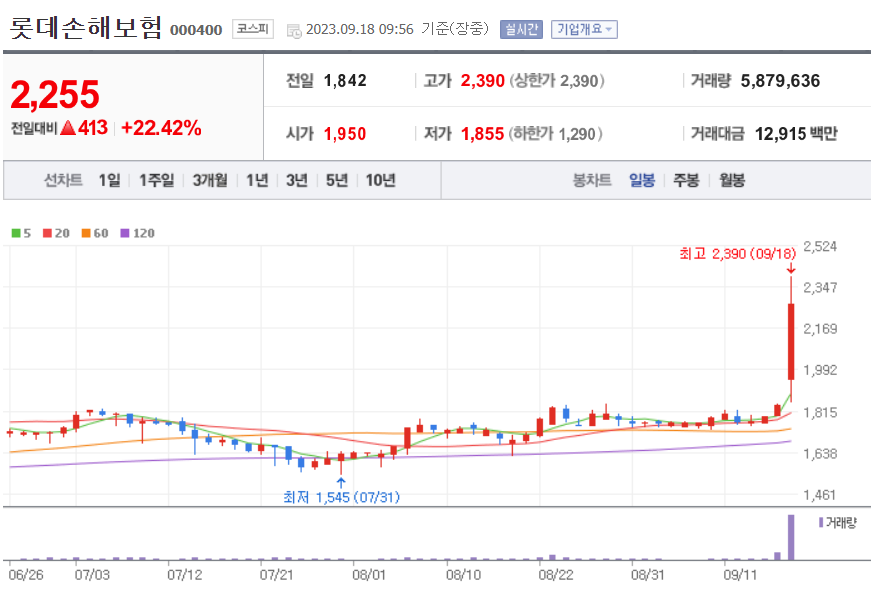Switch to the 일봉 daily candle chart
Viewport: 871px width, 606px height.
[x=642, y=180]
